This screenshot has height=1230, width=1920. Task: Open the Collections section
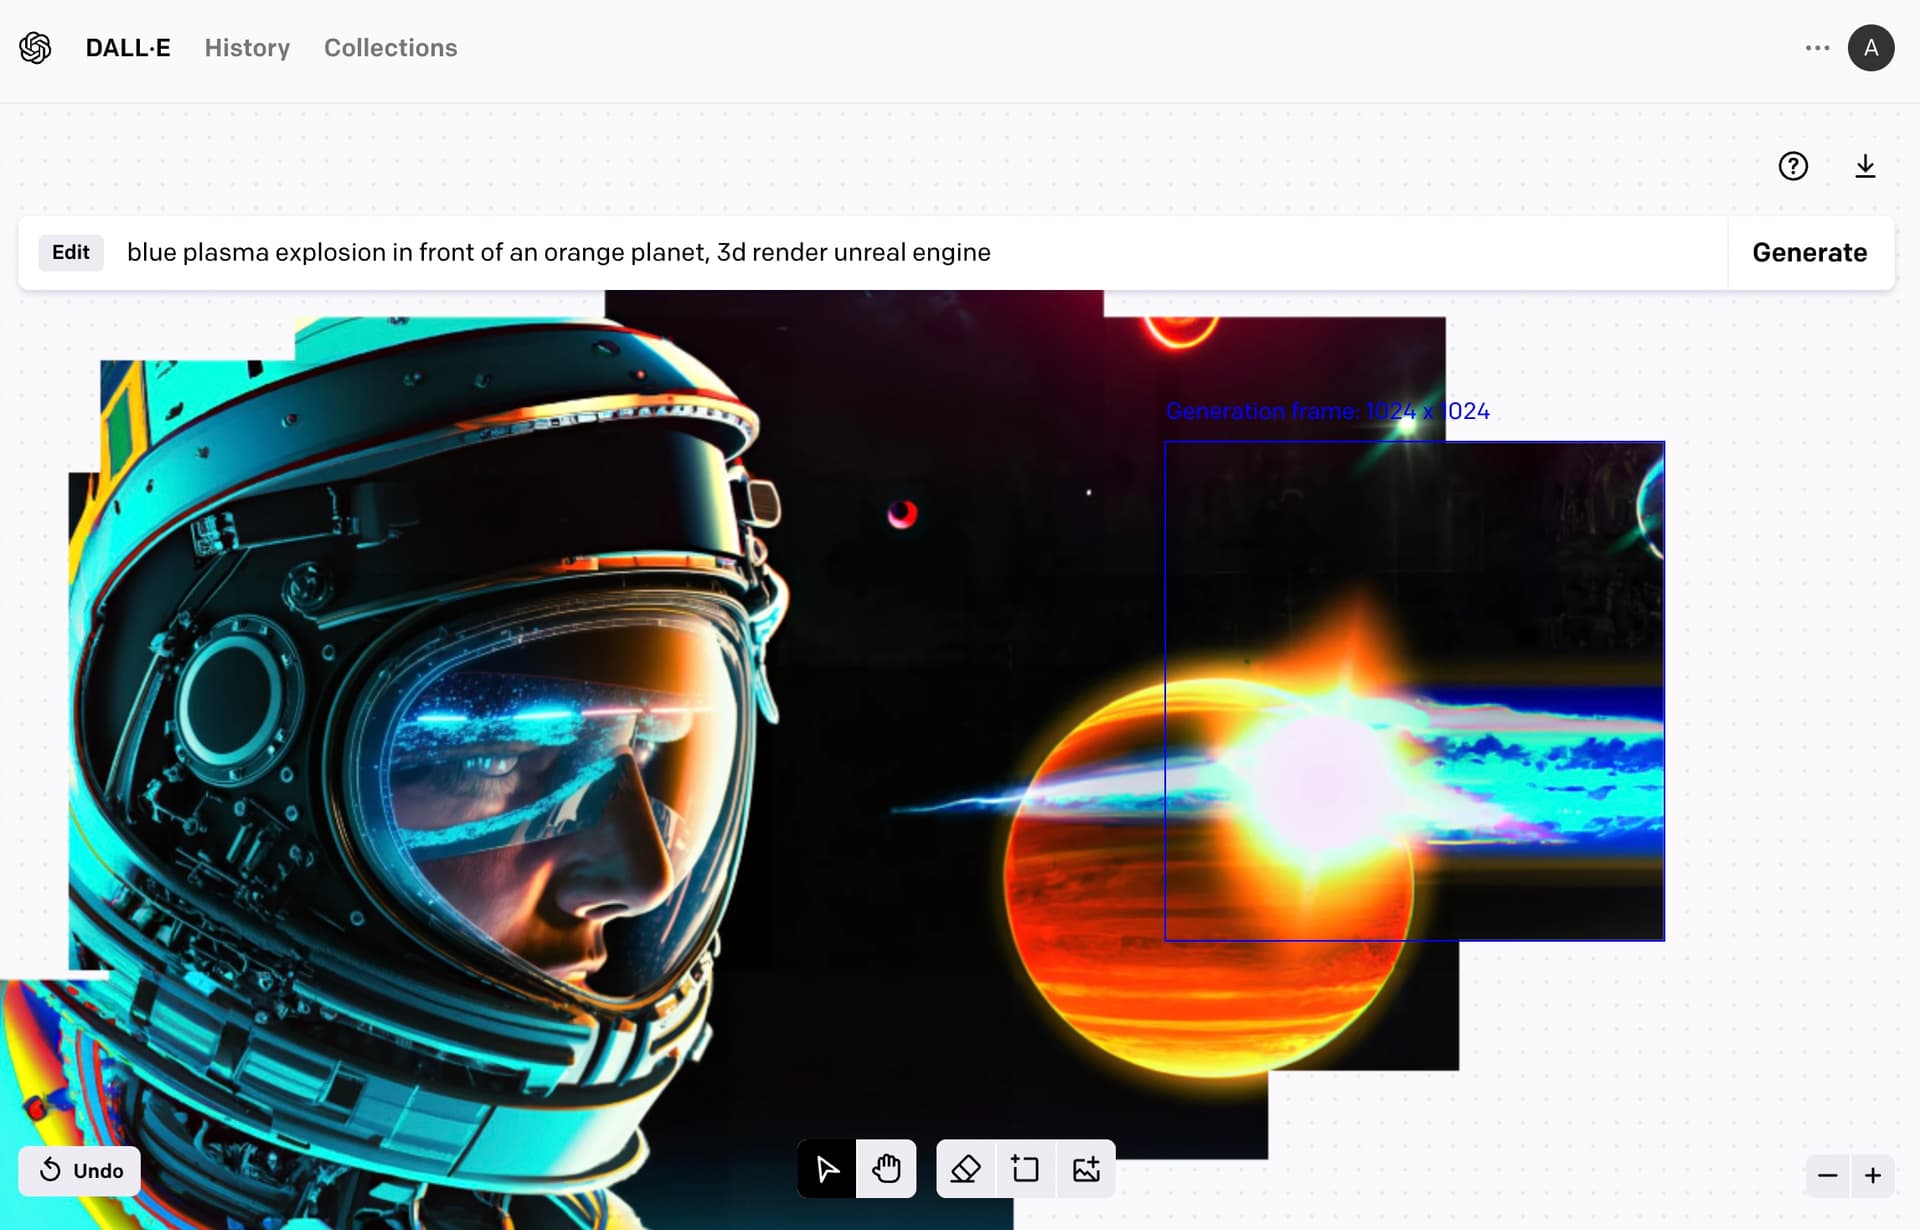(x=390, y=47)
